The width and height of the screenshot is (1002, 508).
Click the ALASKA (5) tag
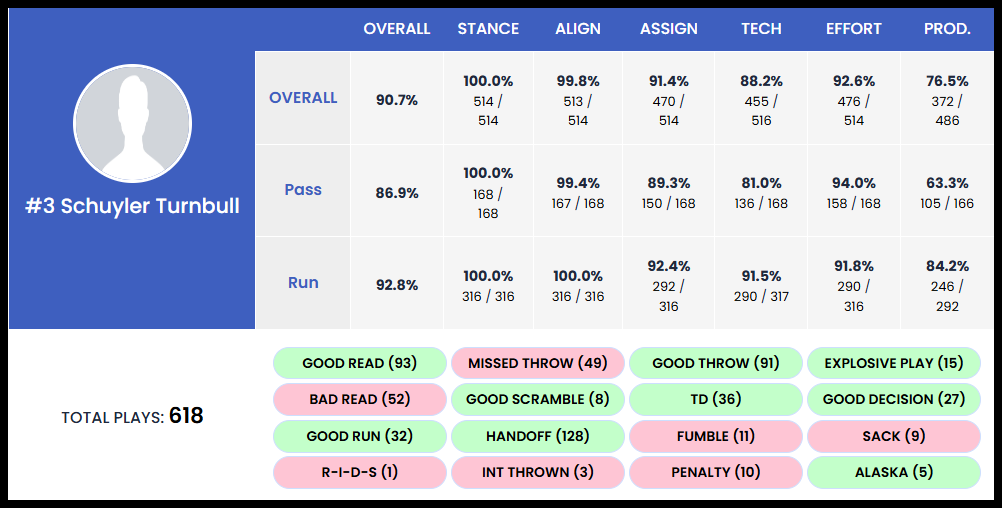click(893, 472)
